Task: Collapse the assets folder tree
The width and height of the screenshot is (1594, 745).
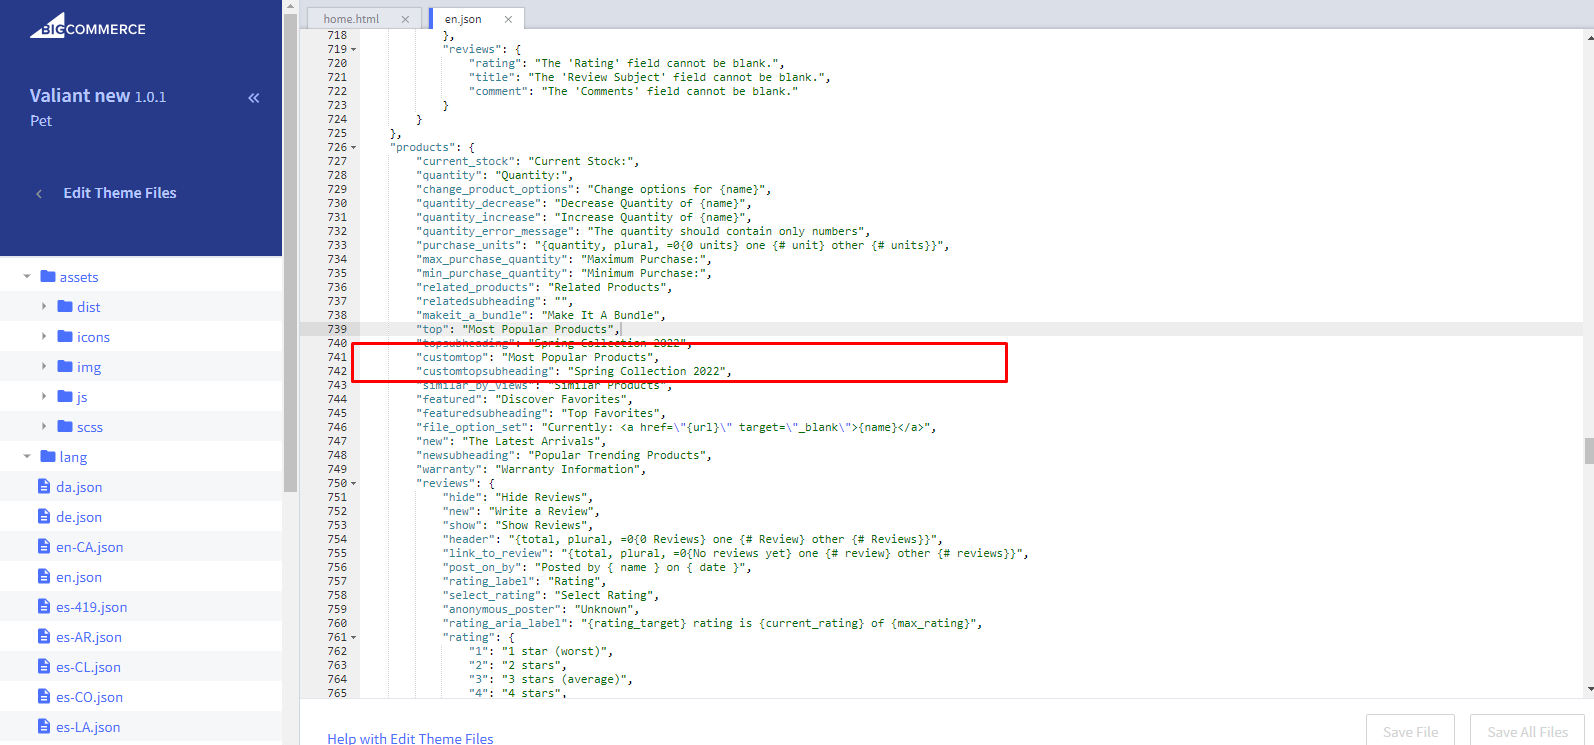Action: (27, 277)
